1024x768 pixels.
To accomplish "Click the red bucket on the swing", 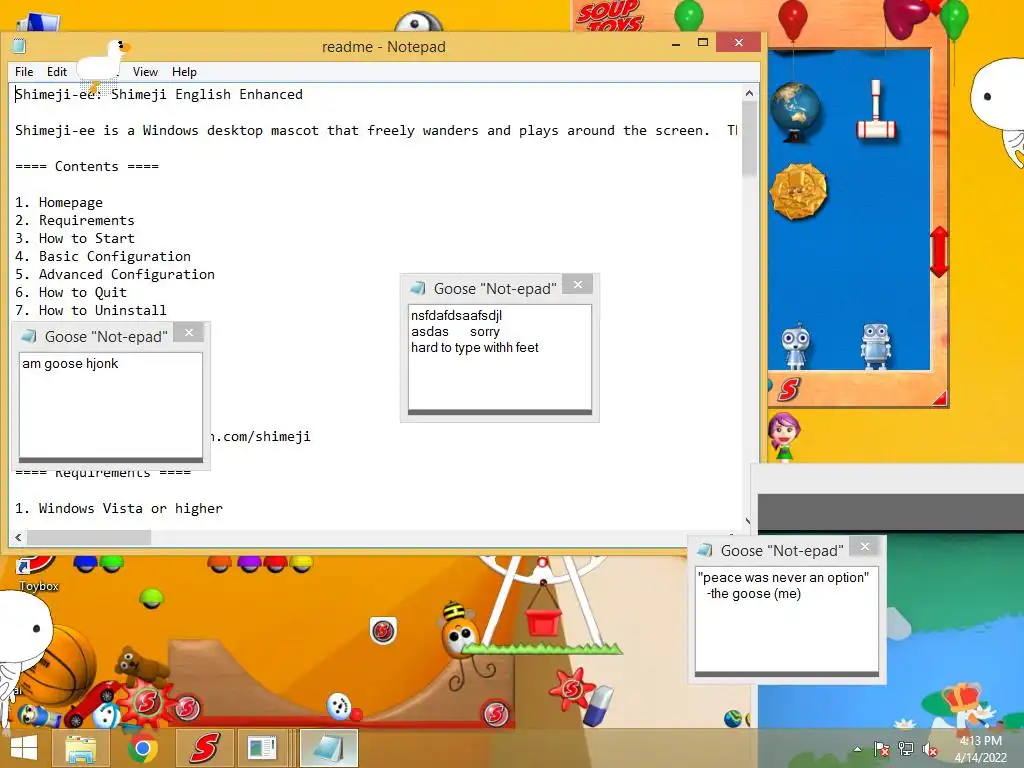I will pos(543,621).
